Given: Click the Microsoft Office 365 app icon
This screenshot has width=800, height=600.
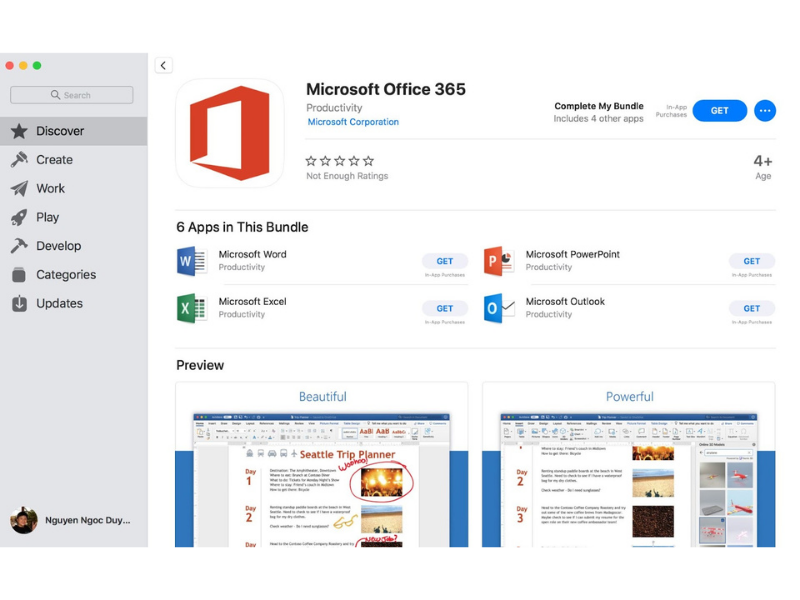Looking at the screenshot, I should pos(230,133).
